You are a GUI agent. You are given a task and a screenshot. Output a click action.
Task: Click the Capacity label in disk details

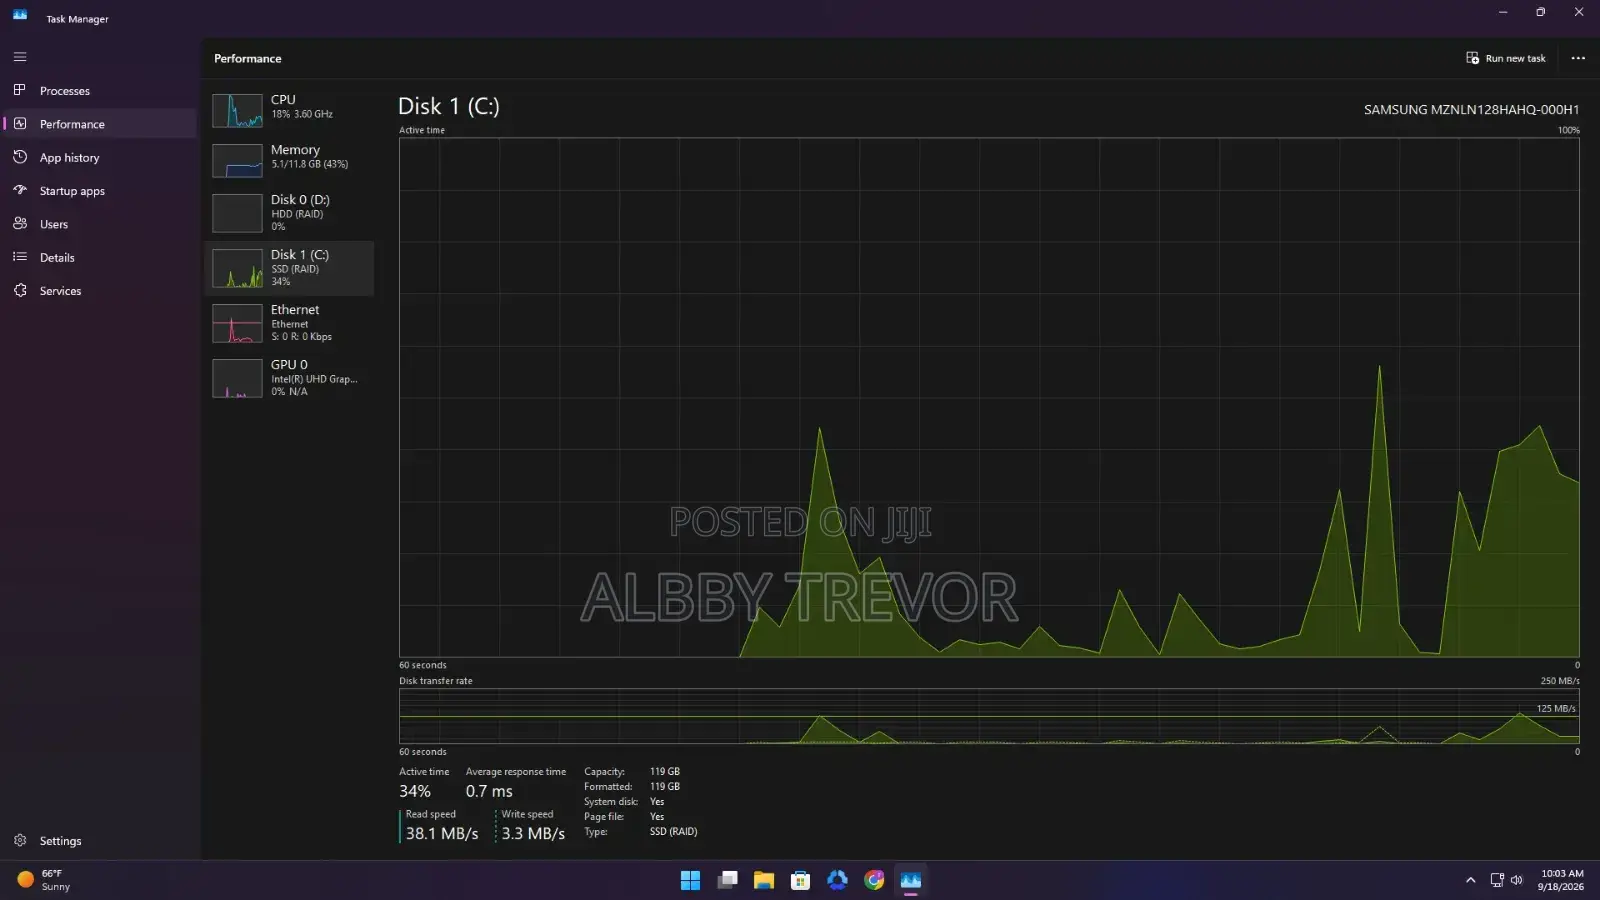tap(605, 772)
